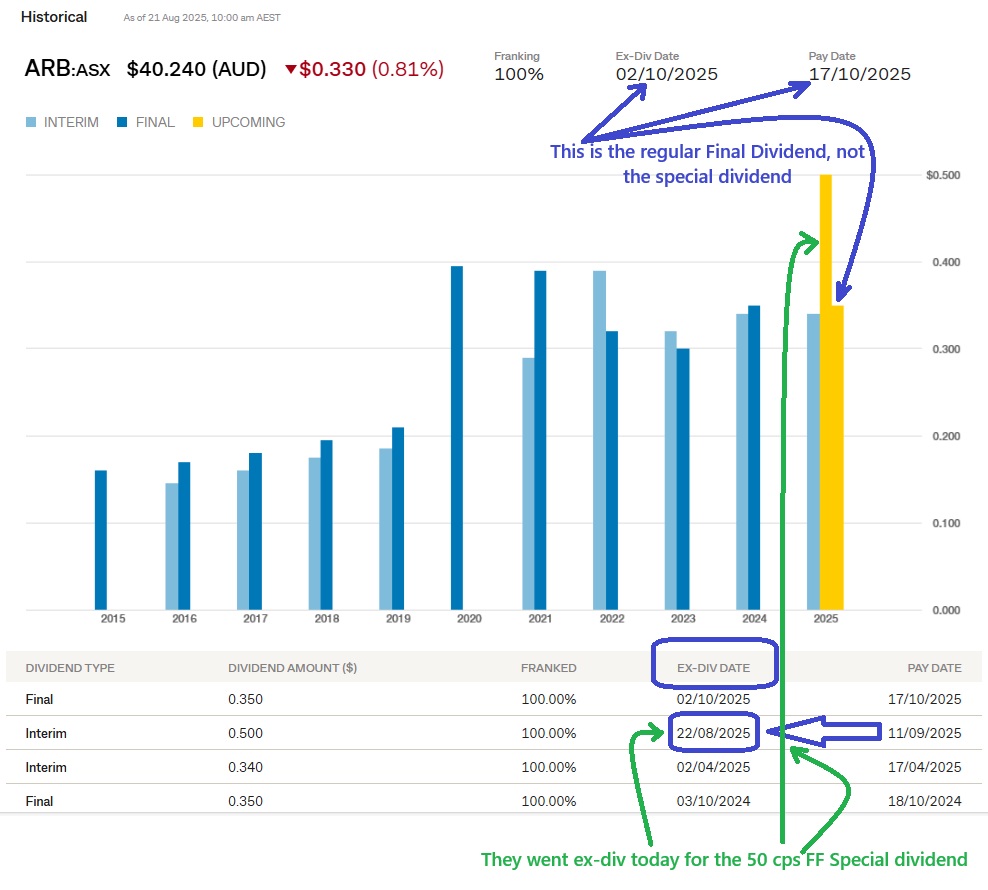Click the INTERIM legend color square

coord(31,123)
